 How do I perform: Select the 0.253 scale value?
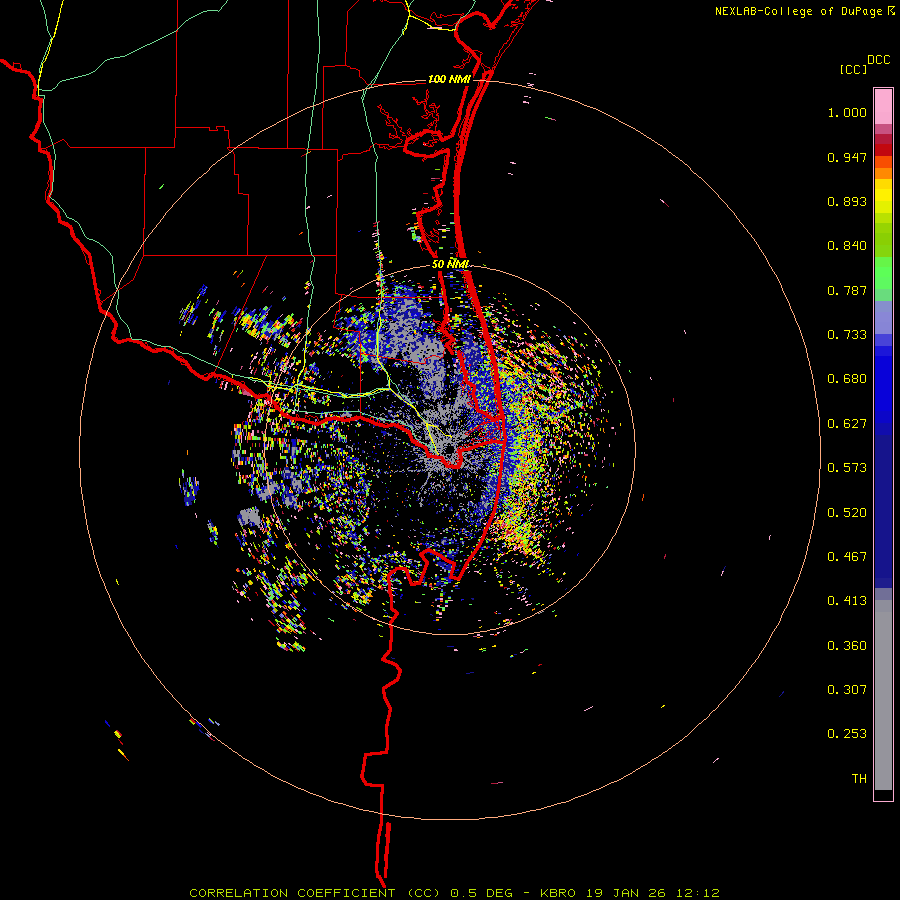click(x=847, y=734)
